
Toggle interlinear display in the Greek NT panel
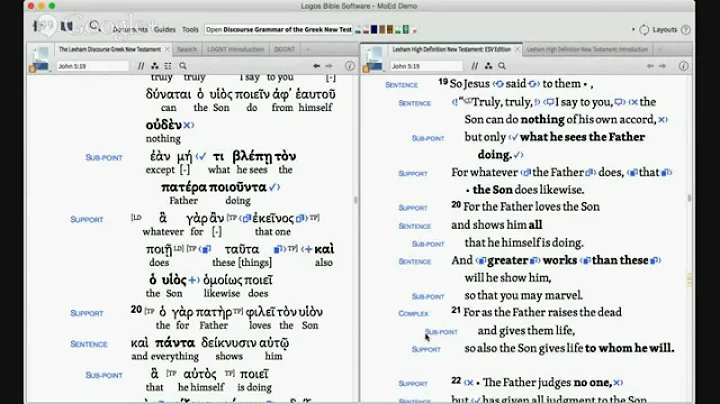tap(168, 66)
